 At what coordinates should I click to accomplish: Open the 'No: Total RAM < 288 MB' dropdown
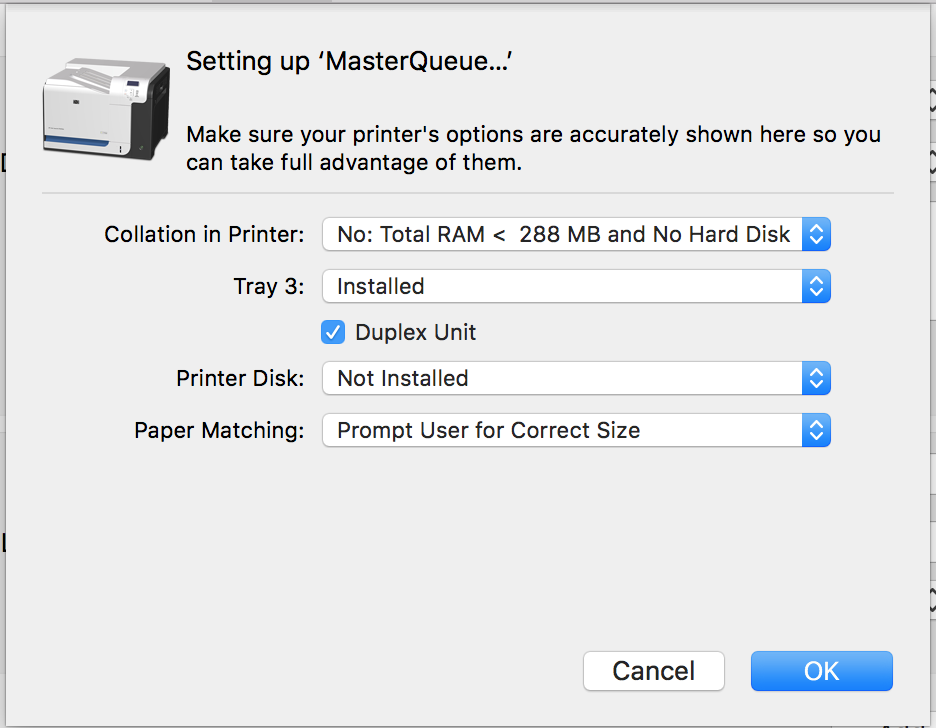pyautogui.click(x=576, y=234)
